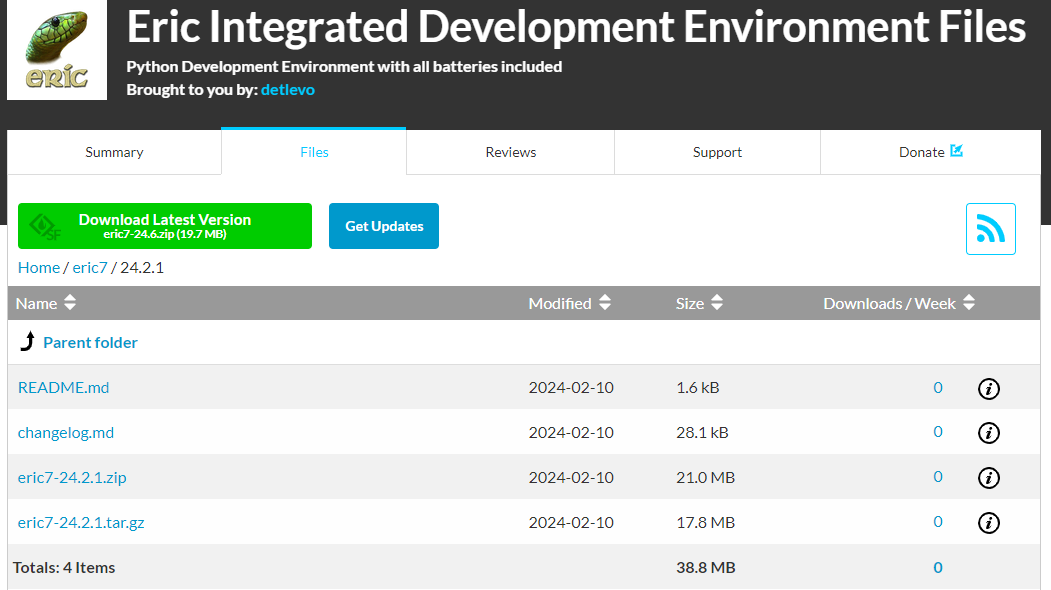Click the up arrow icon for parent folder
Screen dimensions: 1051x590
27,341
